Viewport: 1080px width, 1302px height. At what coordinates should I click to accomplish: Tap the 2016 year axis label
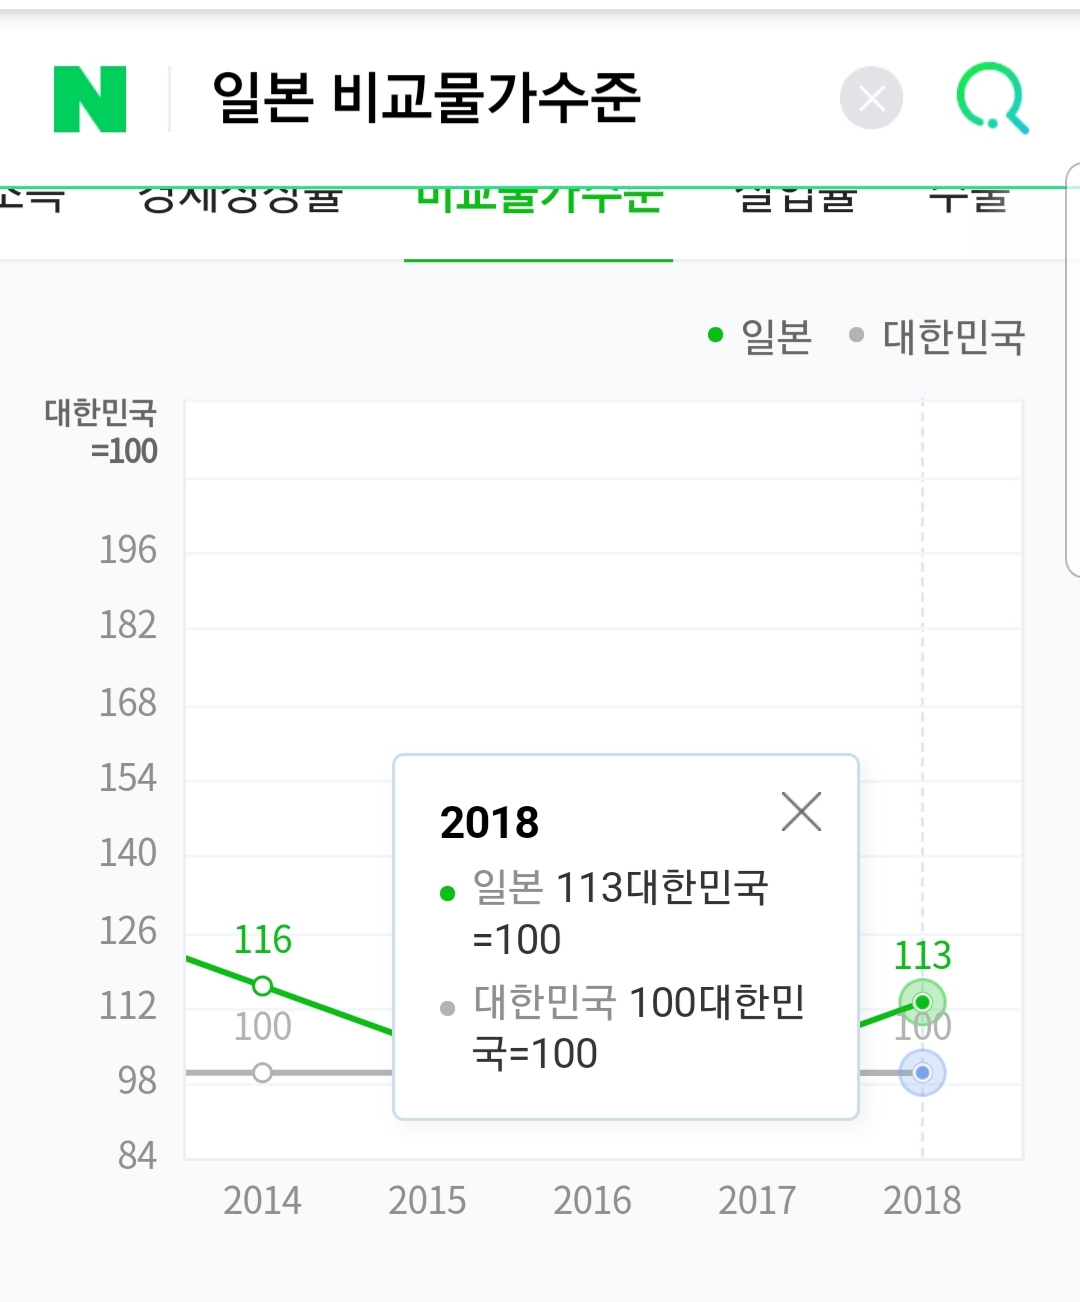pyautogui.click(x=592, y=1200)
